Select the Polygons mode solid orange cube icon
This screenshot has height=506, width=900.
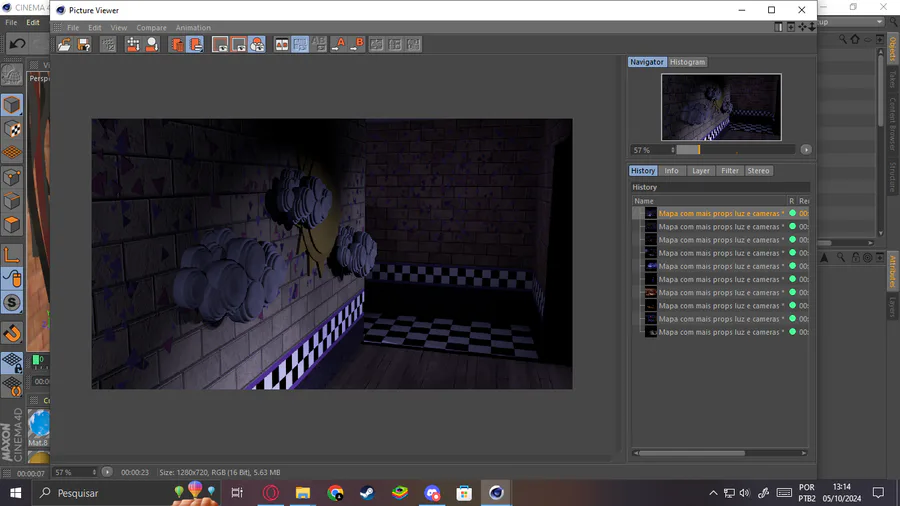[x=11, y=225]
